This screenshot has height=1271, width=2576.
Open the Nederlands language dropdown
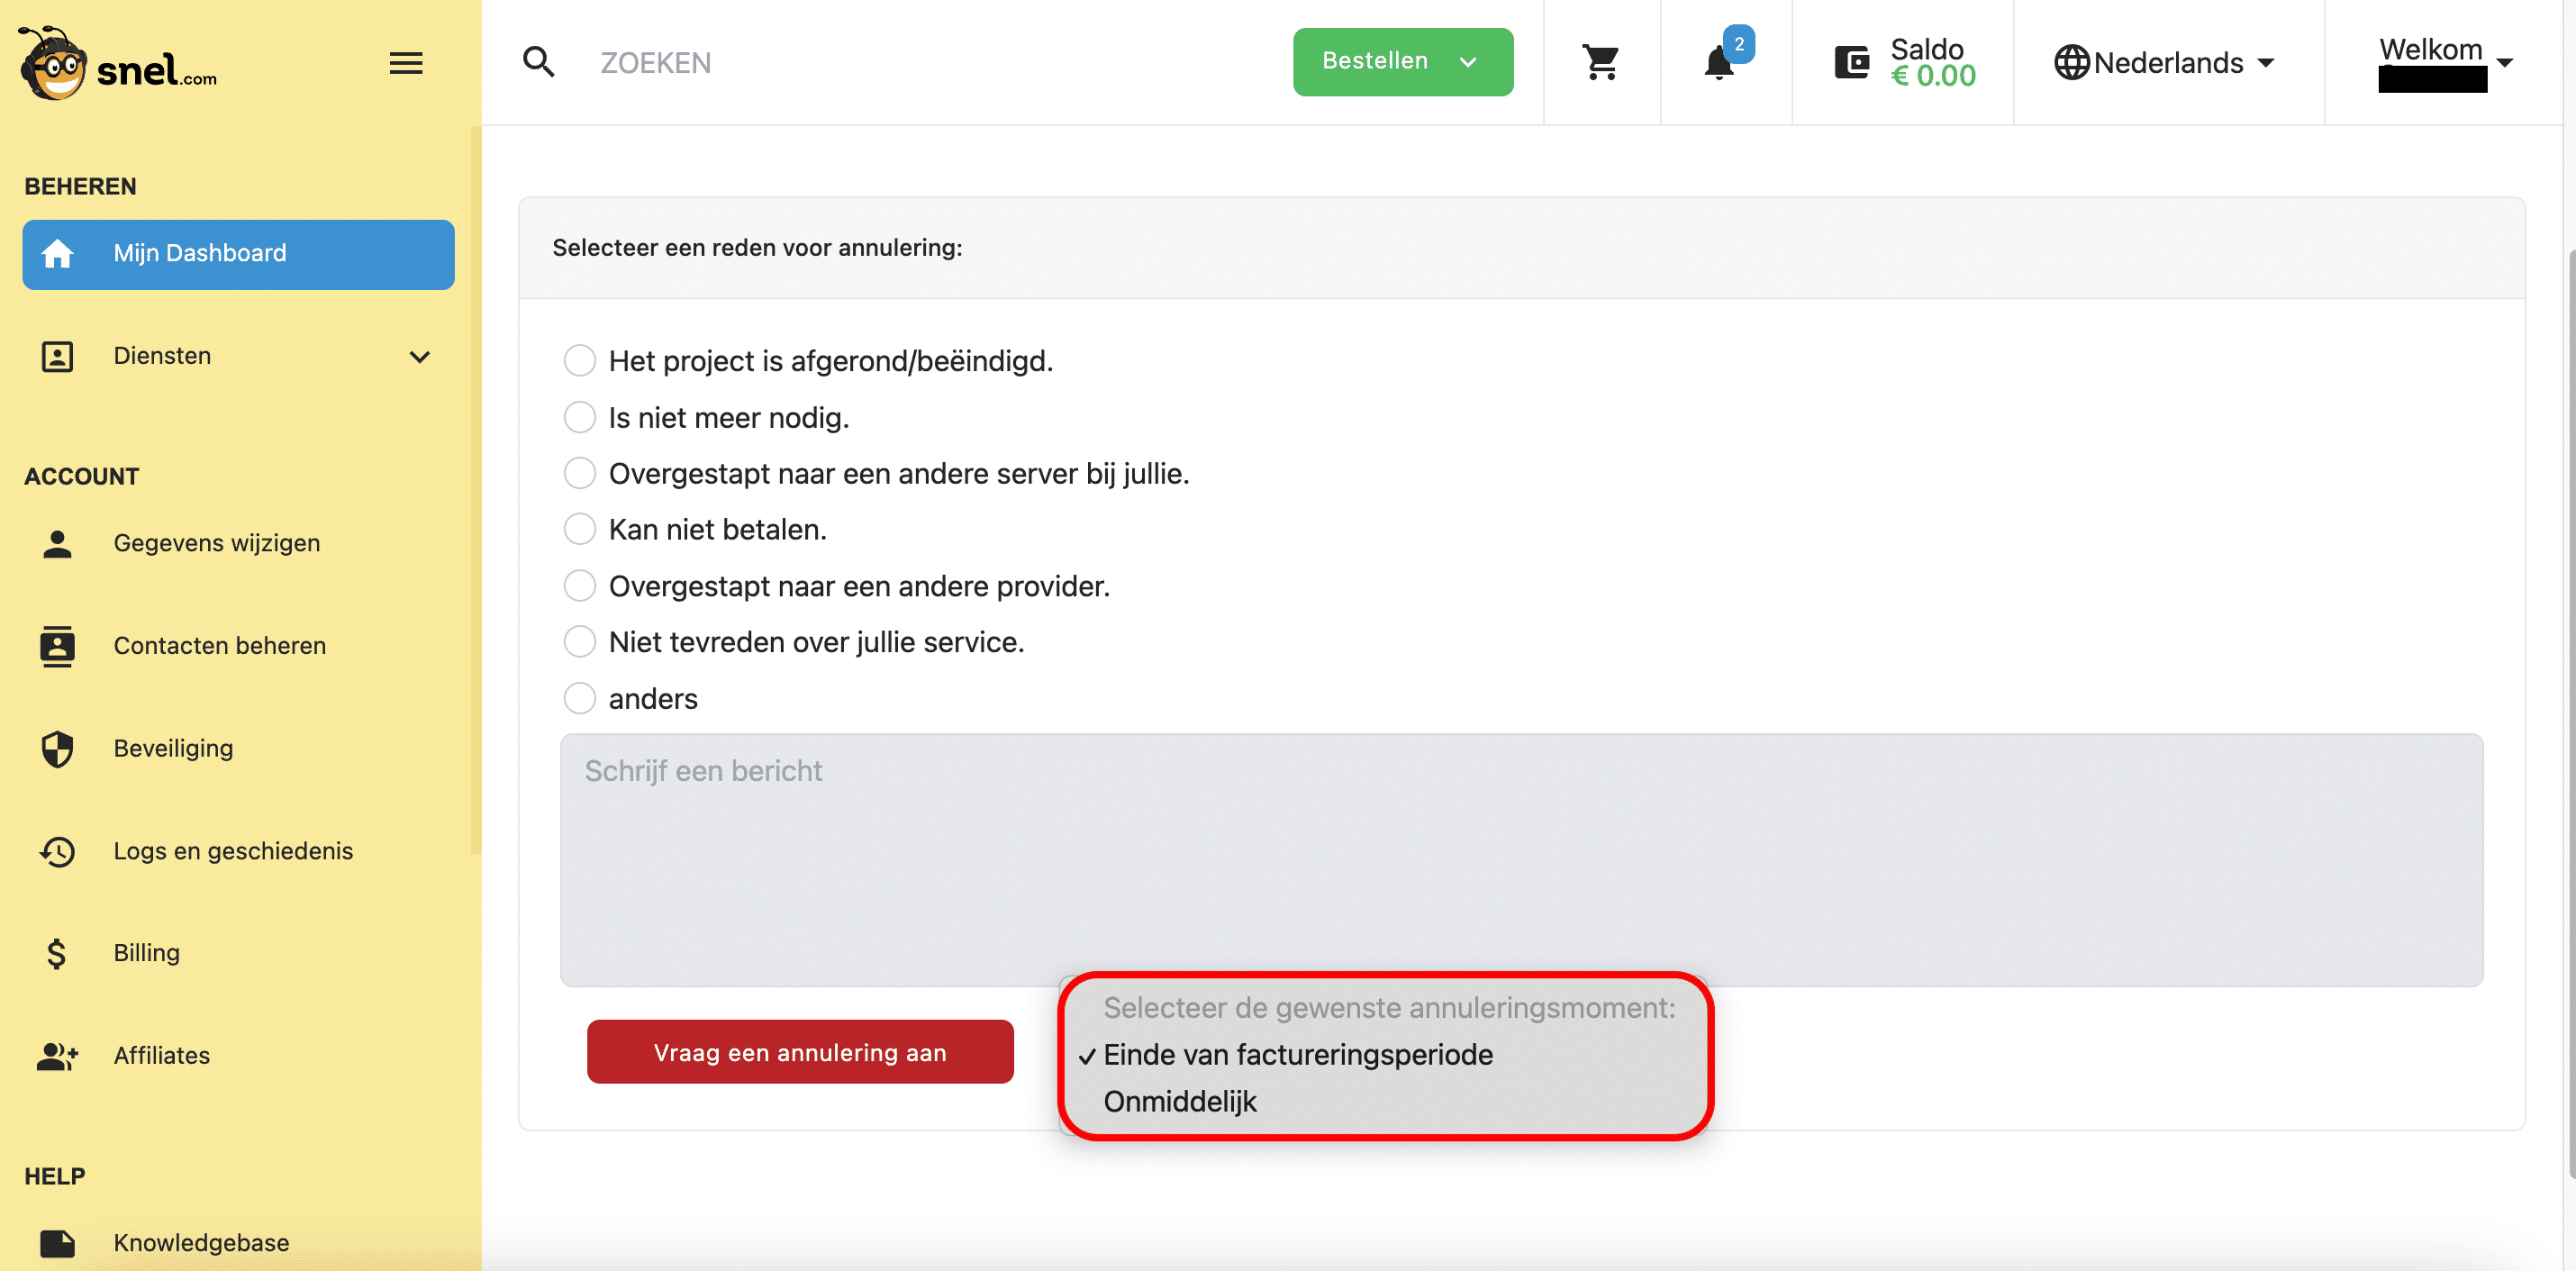point(2165,63)
